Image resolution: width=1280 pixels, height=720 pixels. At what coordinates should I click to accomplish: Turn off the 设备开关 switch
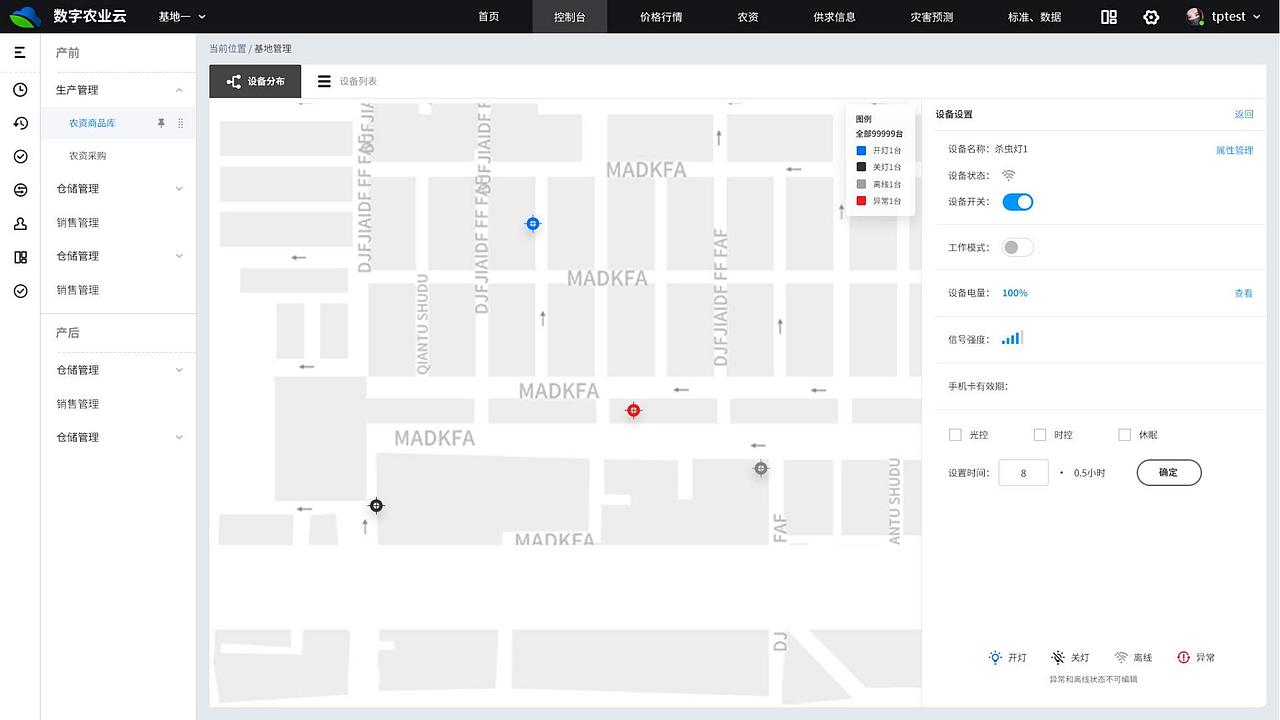pos(1018,202)
